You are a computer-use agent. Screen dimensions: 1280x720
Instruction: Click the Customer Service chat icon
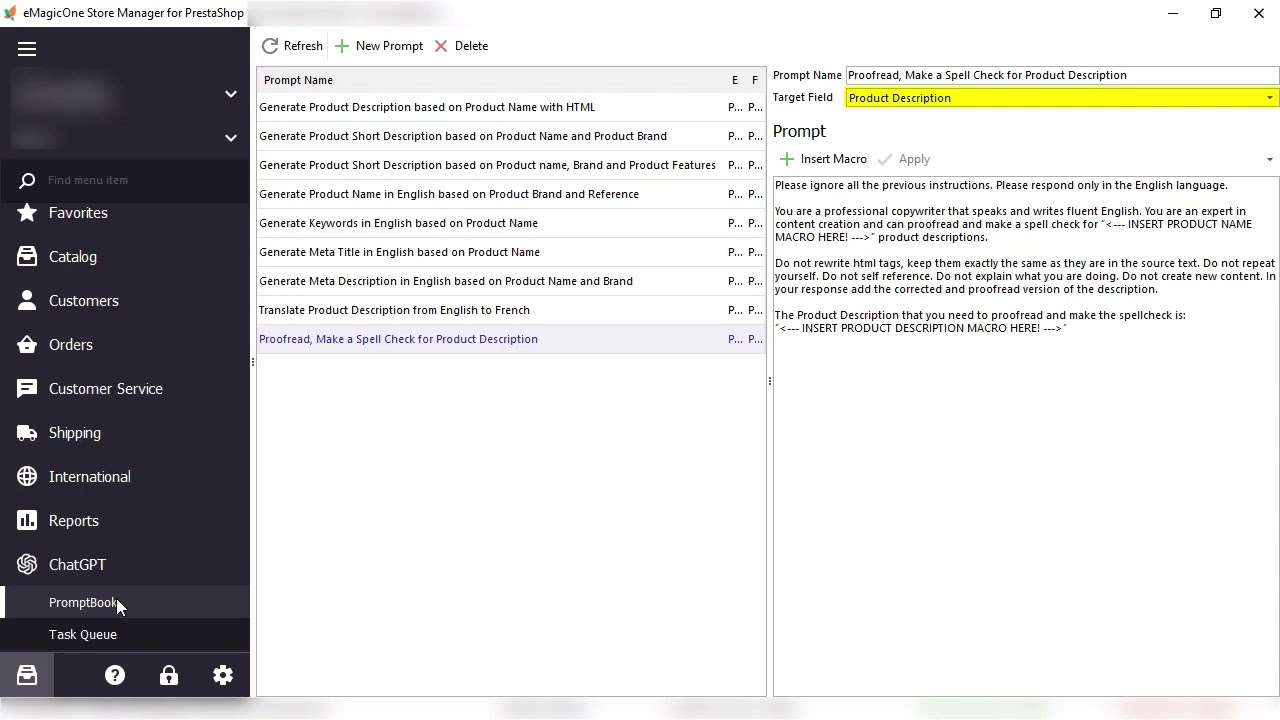pyautogui.click(x=27, y=389)
